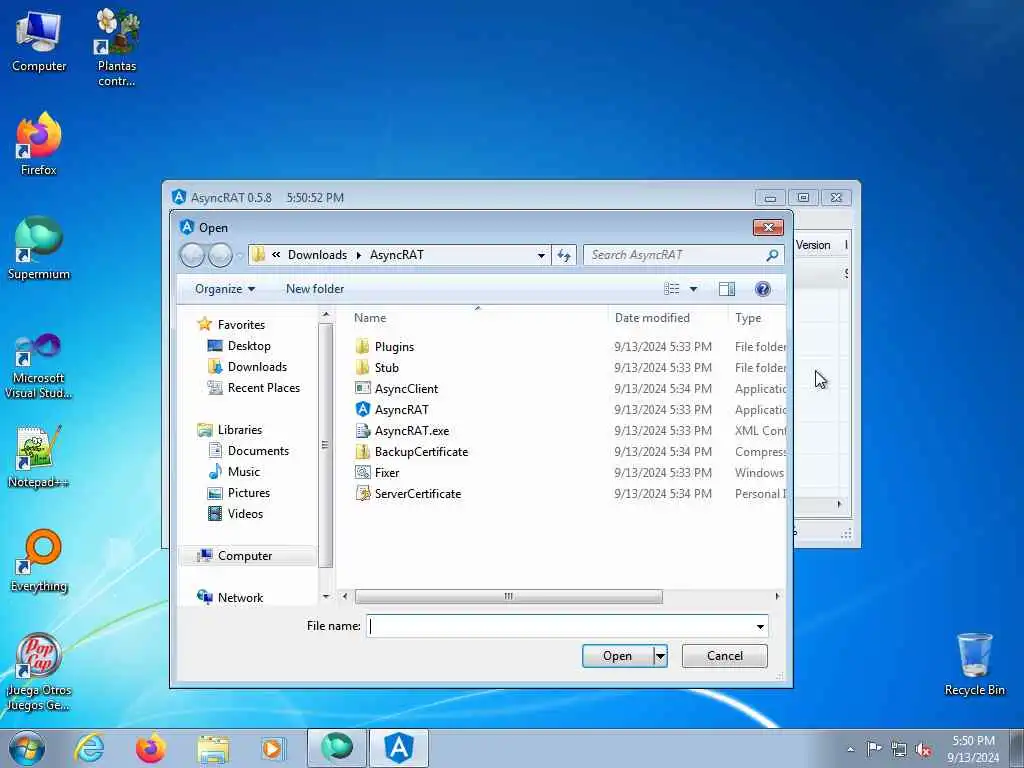Open Windows Explorer from the taskbar
This screenshot has width=1024, height=768.
(x=213, y=748)
